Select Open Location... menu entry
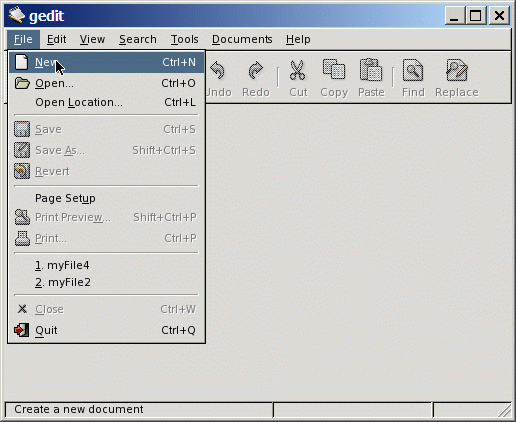The image size is (516, 422). (106, 102)
